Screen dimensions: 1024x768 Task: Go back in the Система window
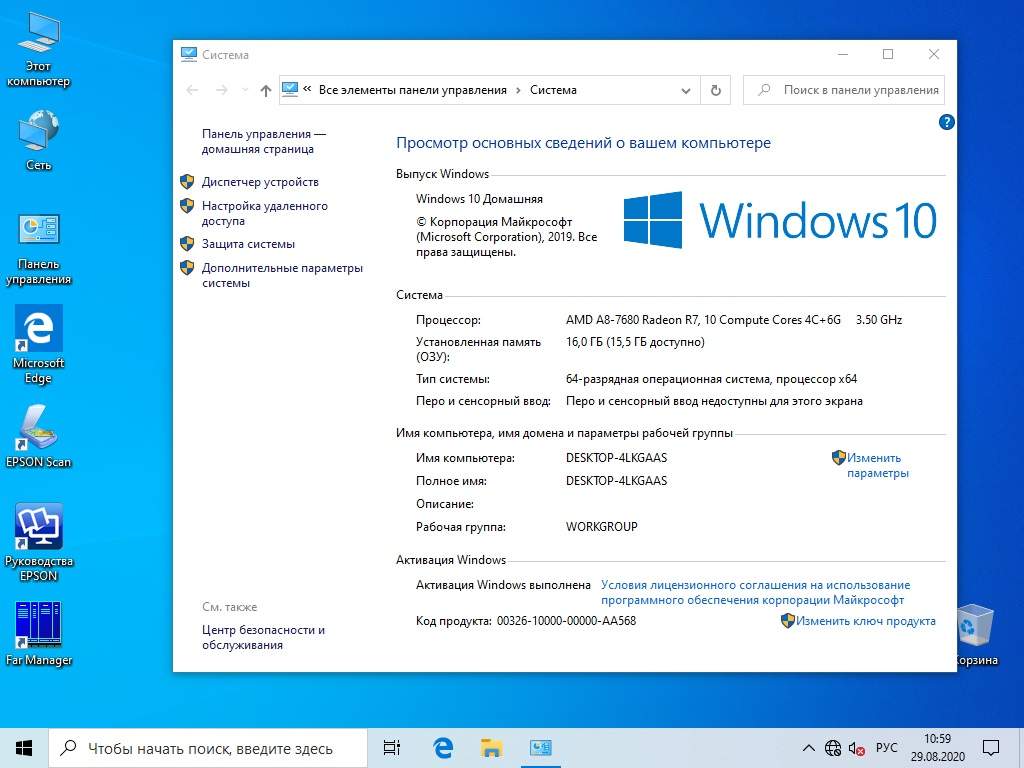(x=192, y=90)
